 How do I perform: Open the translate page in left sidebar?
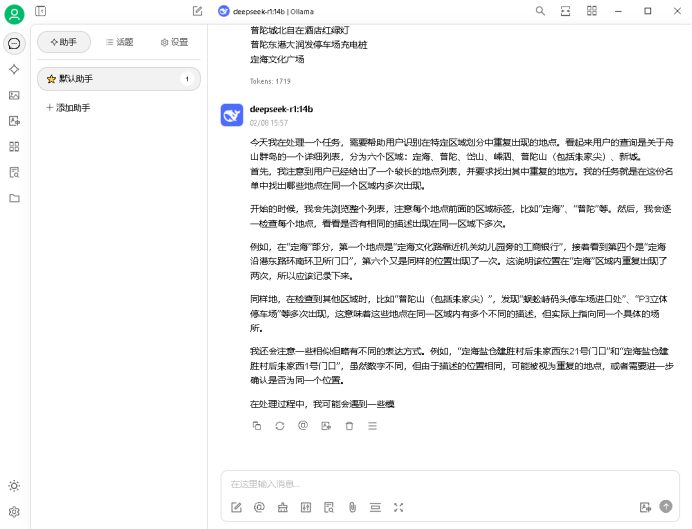[x=14, y=121]
